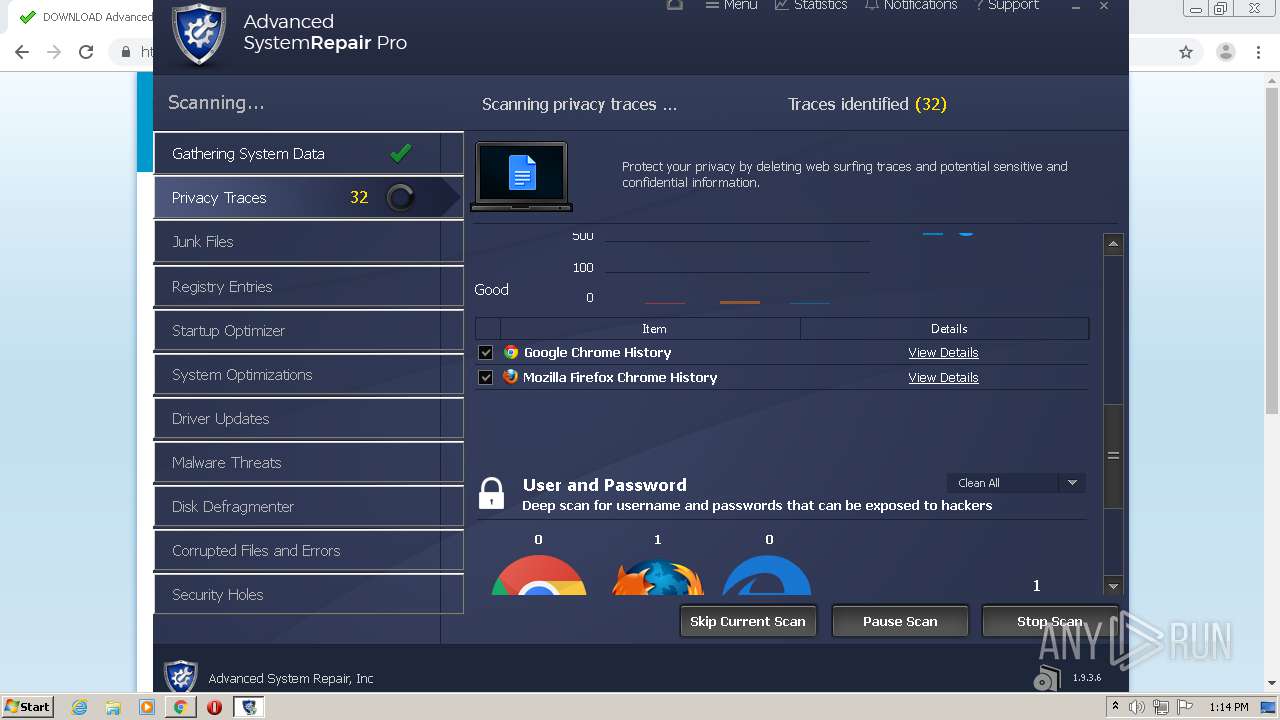The height and width of the screenshot is (720, 1280).
Task: Select the Malware Threats step
Action: click(x=308, y=463)
